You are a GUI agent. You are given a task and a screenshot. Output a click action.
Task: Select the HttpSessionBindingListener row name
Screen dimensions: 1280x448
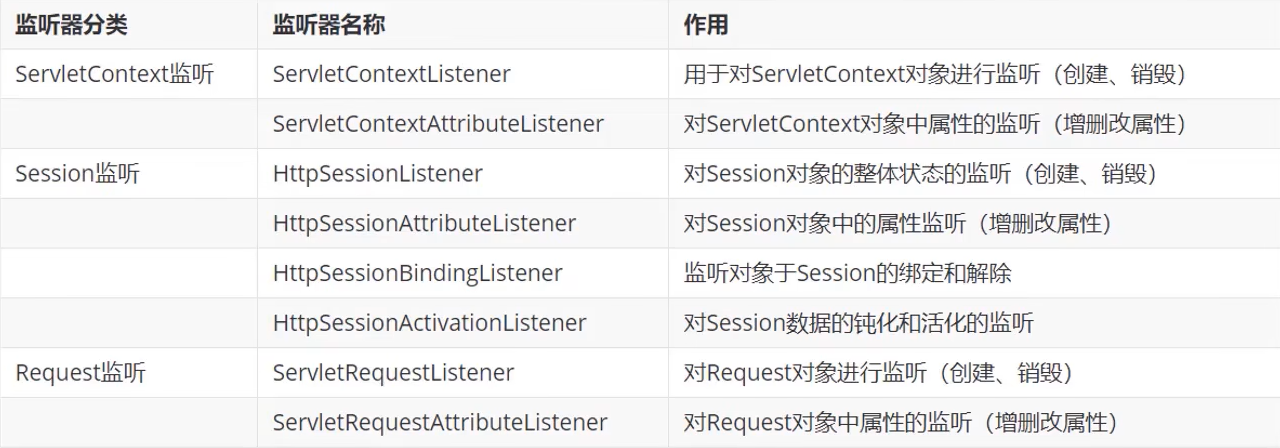(x=417, y=273)
